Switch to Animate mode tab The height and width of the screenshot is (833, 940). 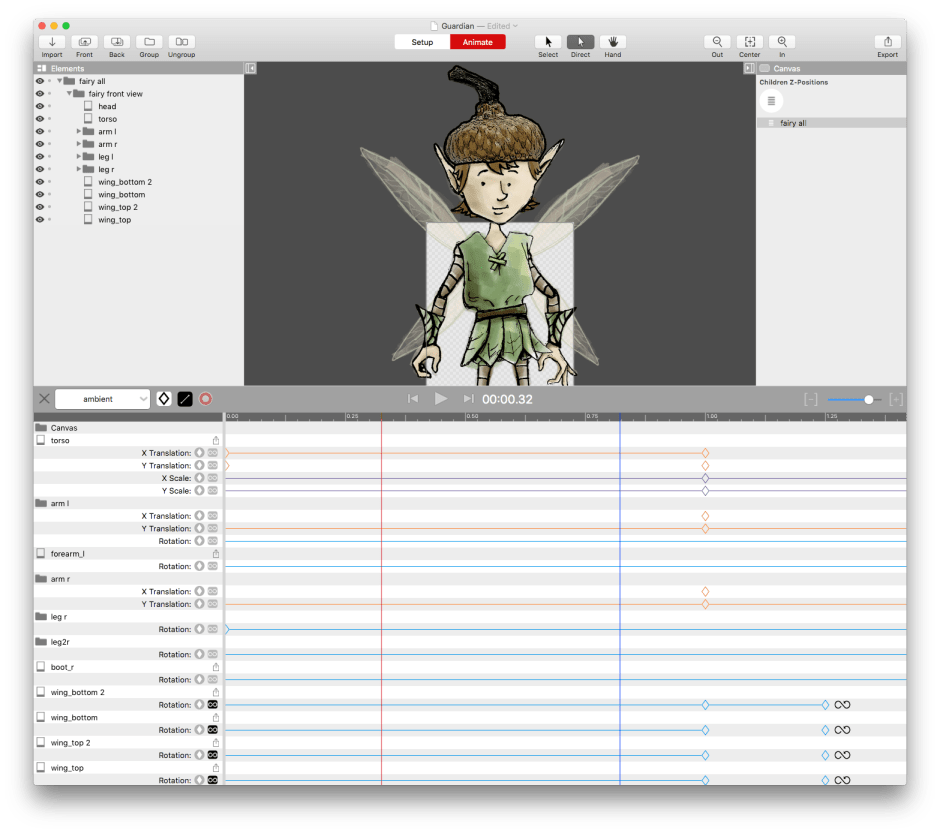click(477, 42)
